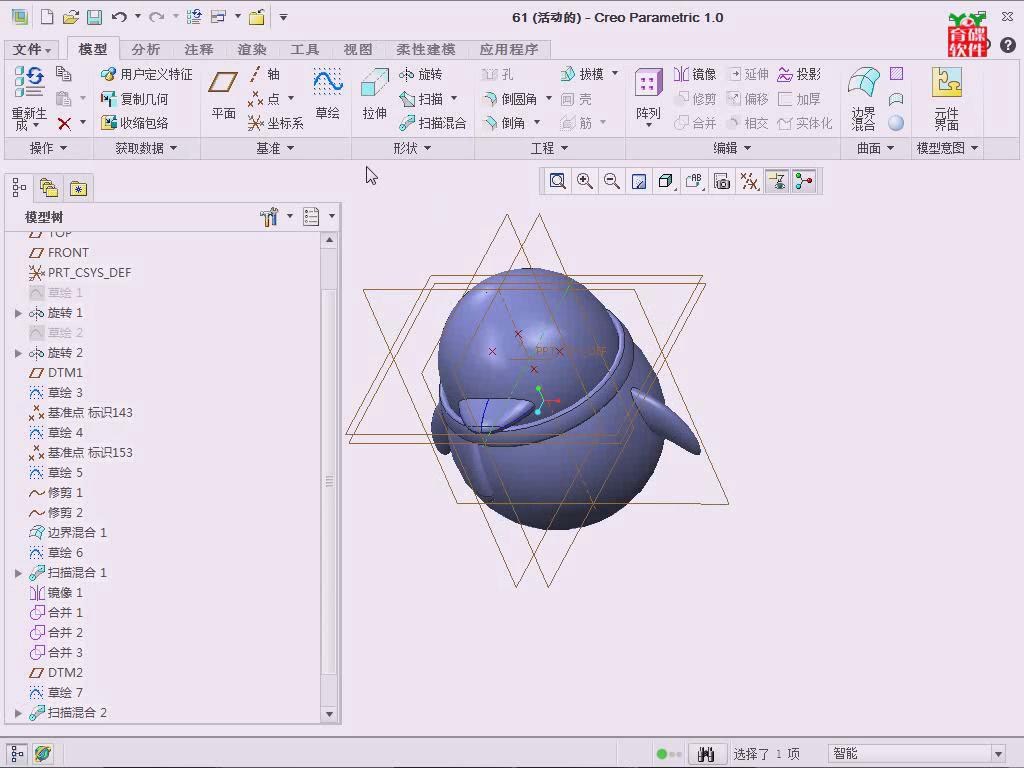Select the Extrude (拉伸) tool
1024x768 pixels.
[x=375, y=94]
